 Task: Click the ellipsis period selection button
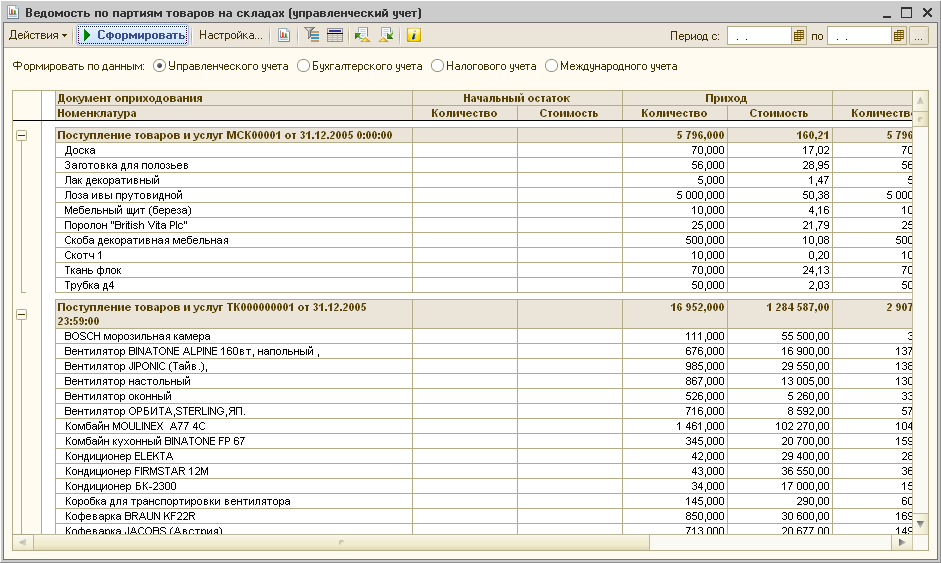point(919,36)
